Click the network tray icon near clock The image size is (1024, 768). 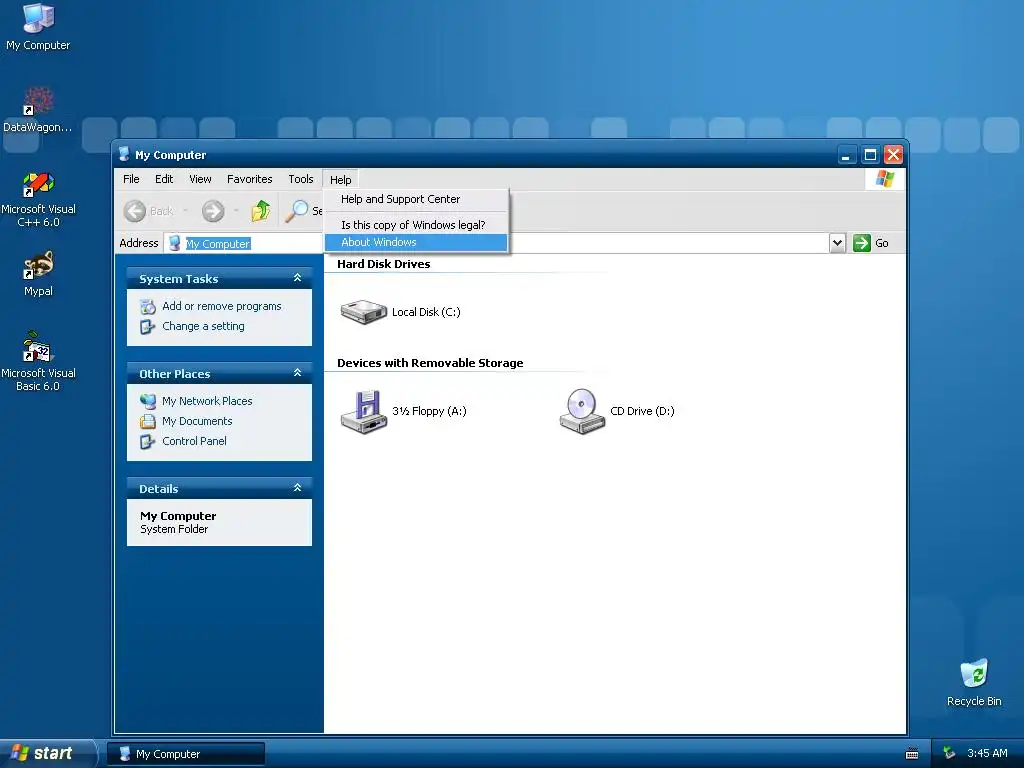[x=949, y=754]
